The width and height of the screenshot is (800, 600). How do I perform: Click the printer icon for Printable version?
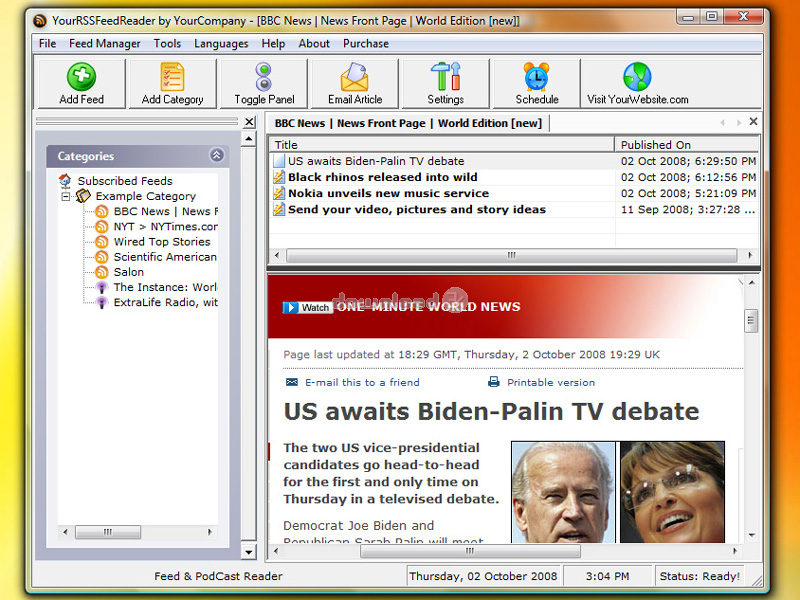493,382
